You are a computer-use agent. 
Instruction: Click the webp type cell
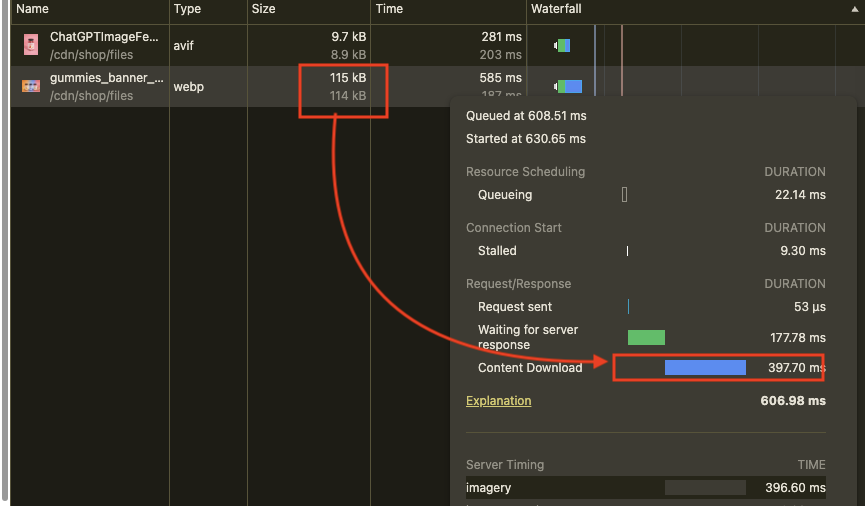(x=189, y=87)
